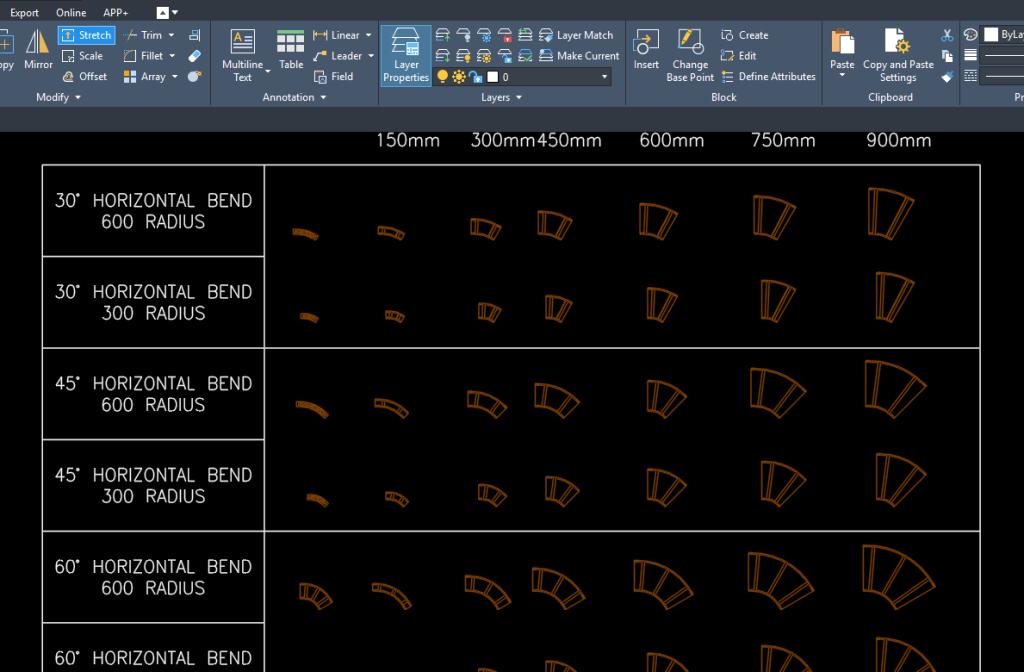Image resolution: width=1024 pixels, height=672 pixels.
Task: Open the Export menu
Action: click(24, 12)
